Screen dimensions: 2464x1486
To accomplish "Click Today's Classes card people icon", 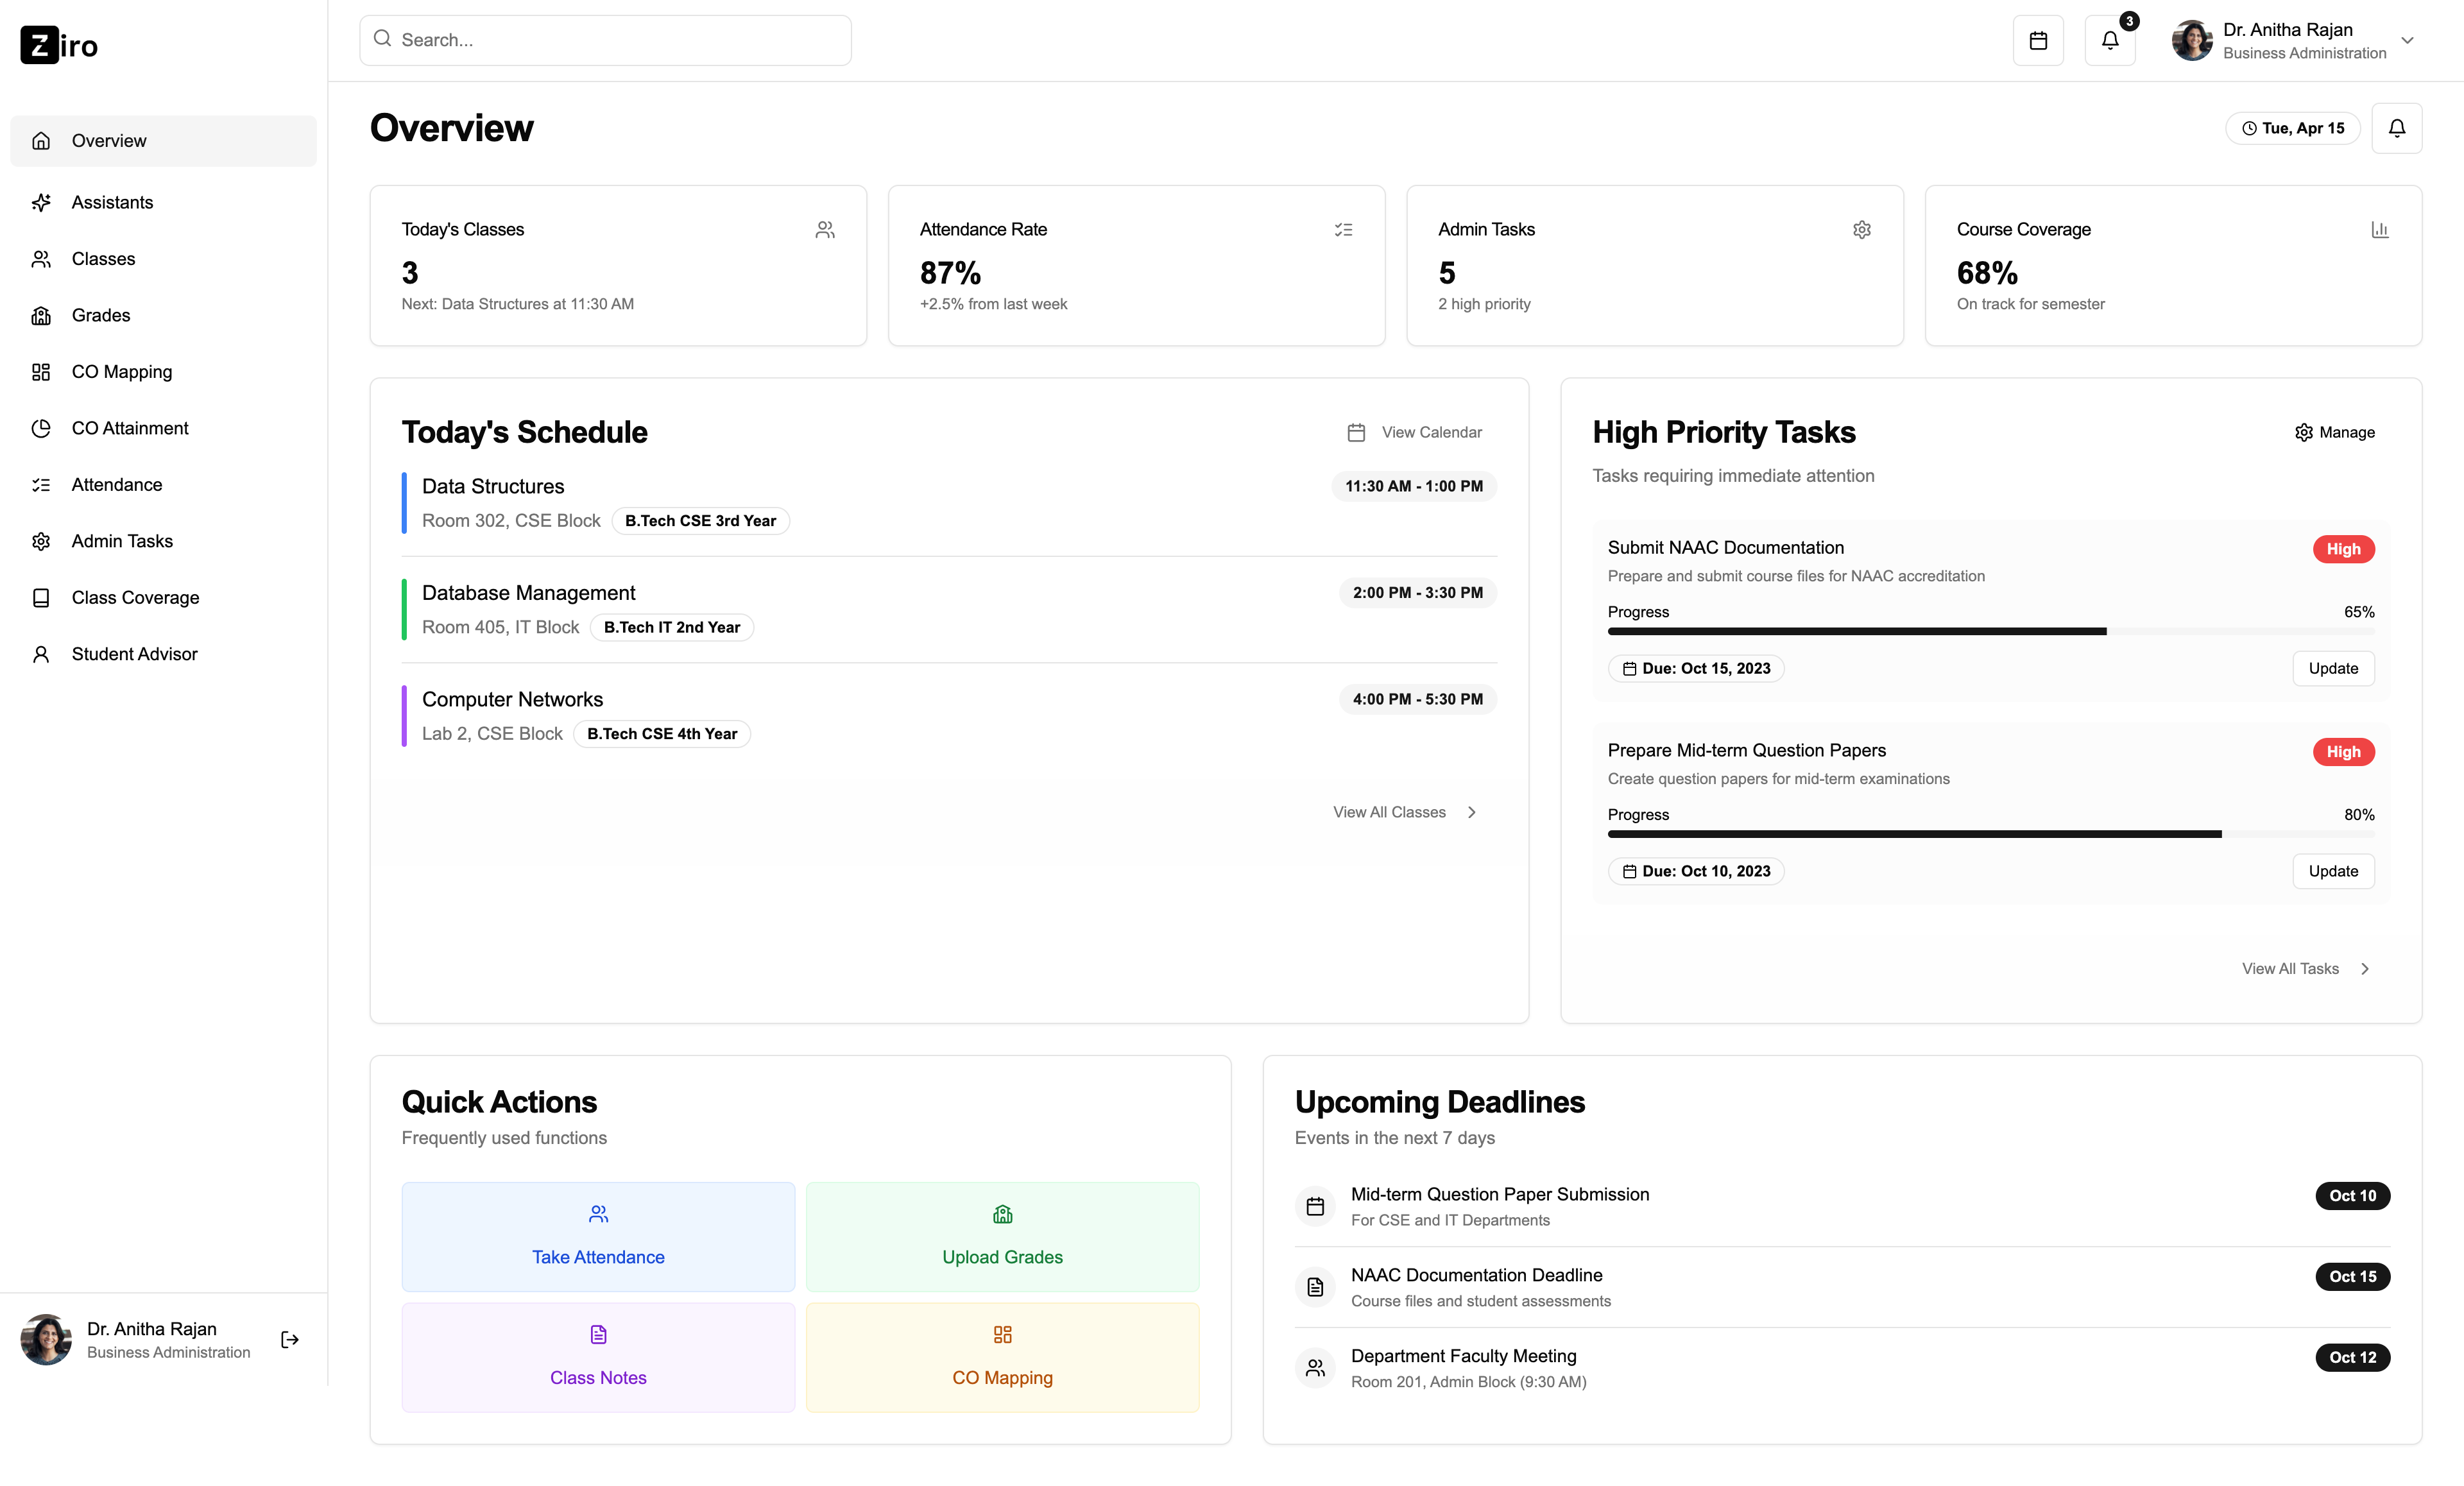I will (x=824, y=230).
